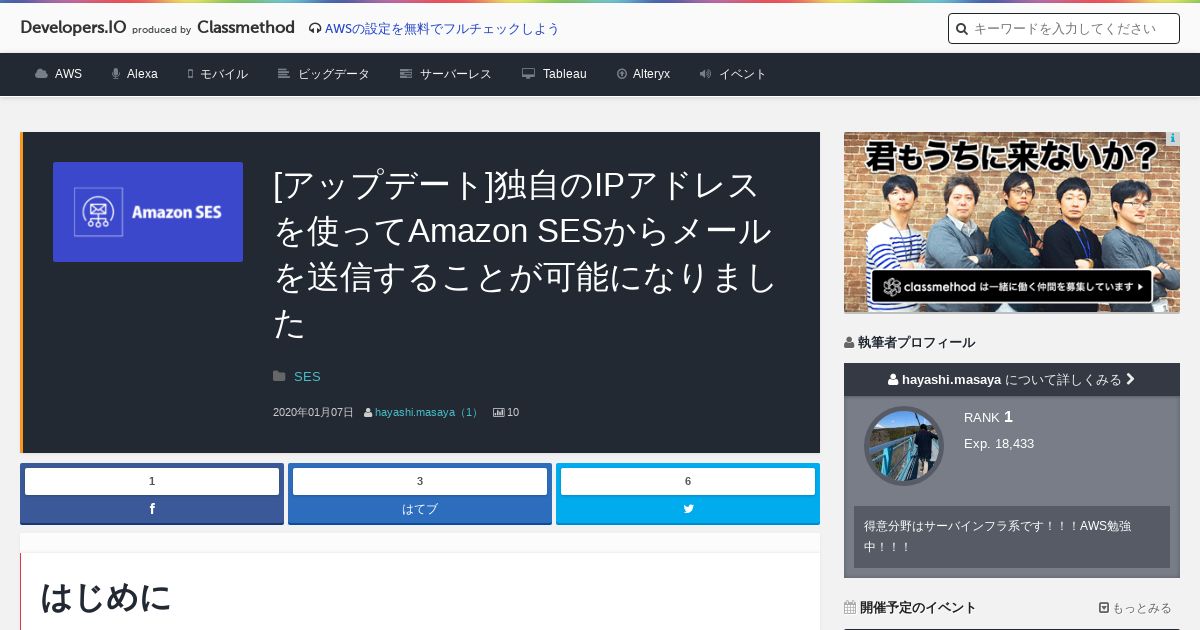Image resolution: width=1200 pixels, height=630 pixels.
Task: Click the circle icon beside Alteryx
Action: 622,74
